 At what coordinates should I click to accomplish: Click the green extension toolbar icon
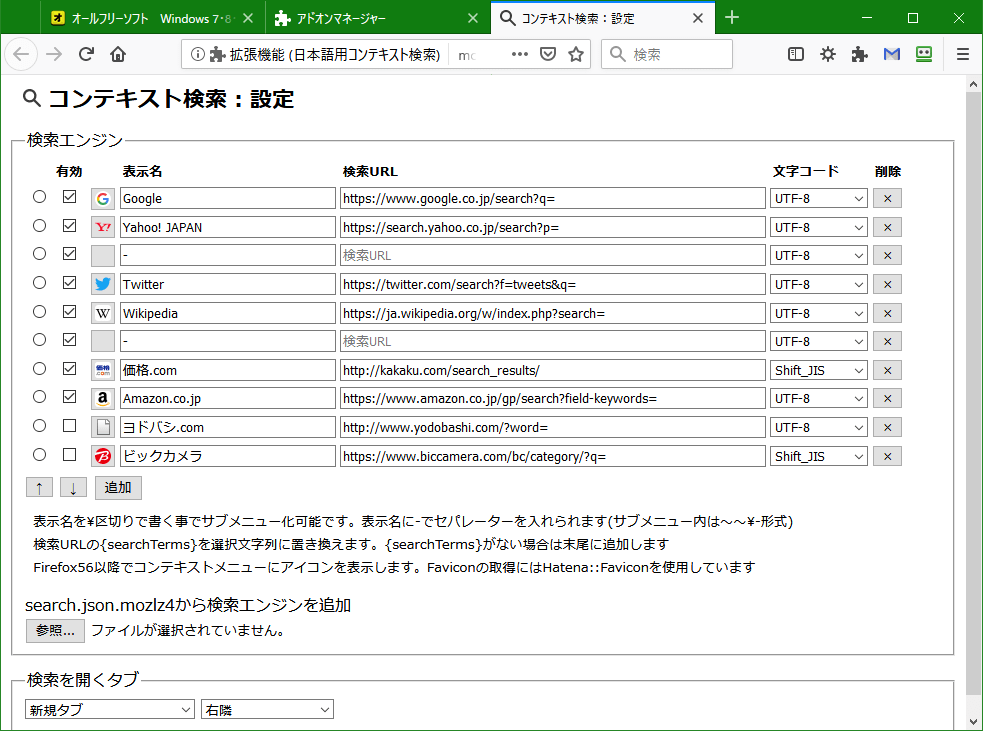coord(923,55)
